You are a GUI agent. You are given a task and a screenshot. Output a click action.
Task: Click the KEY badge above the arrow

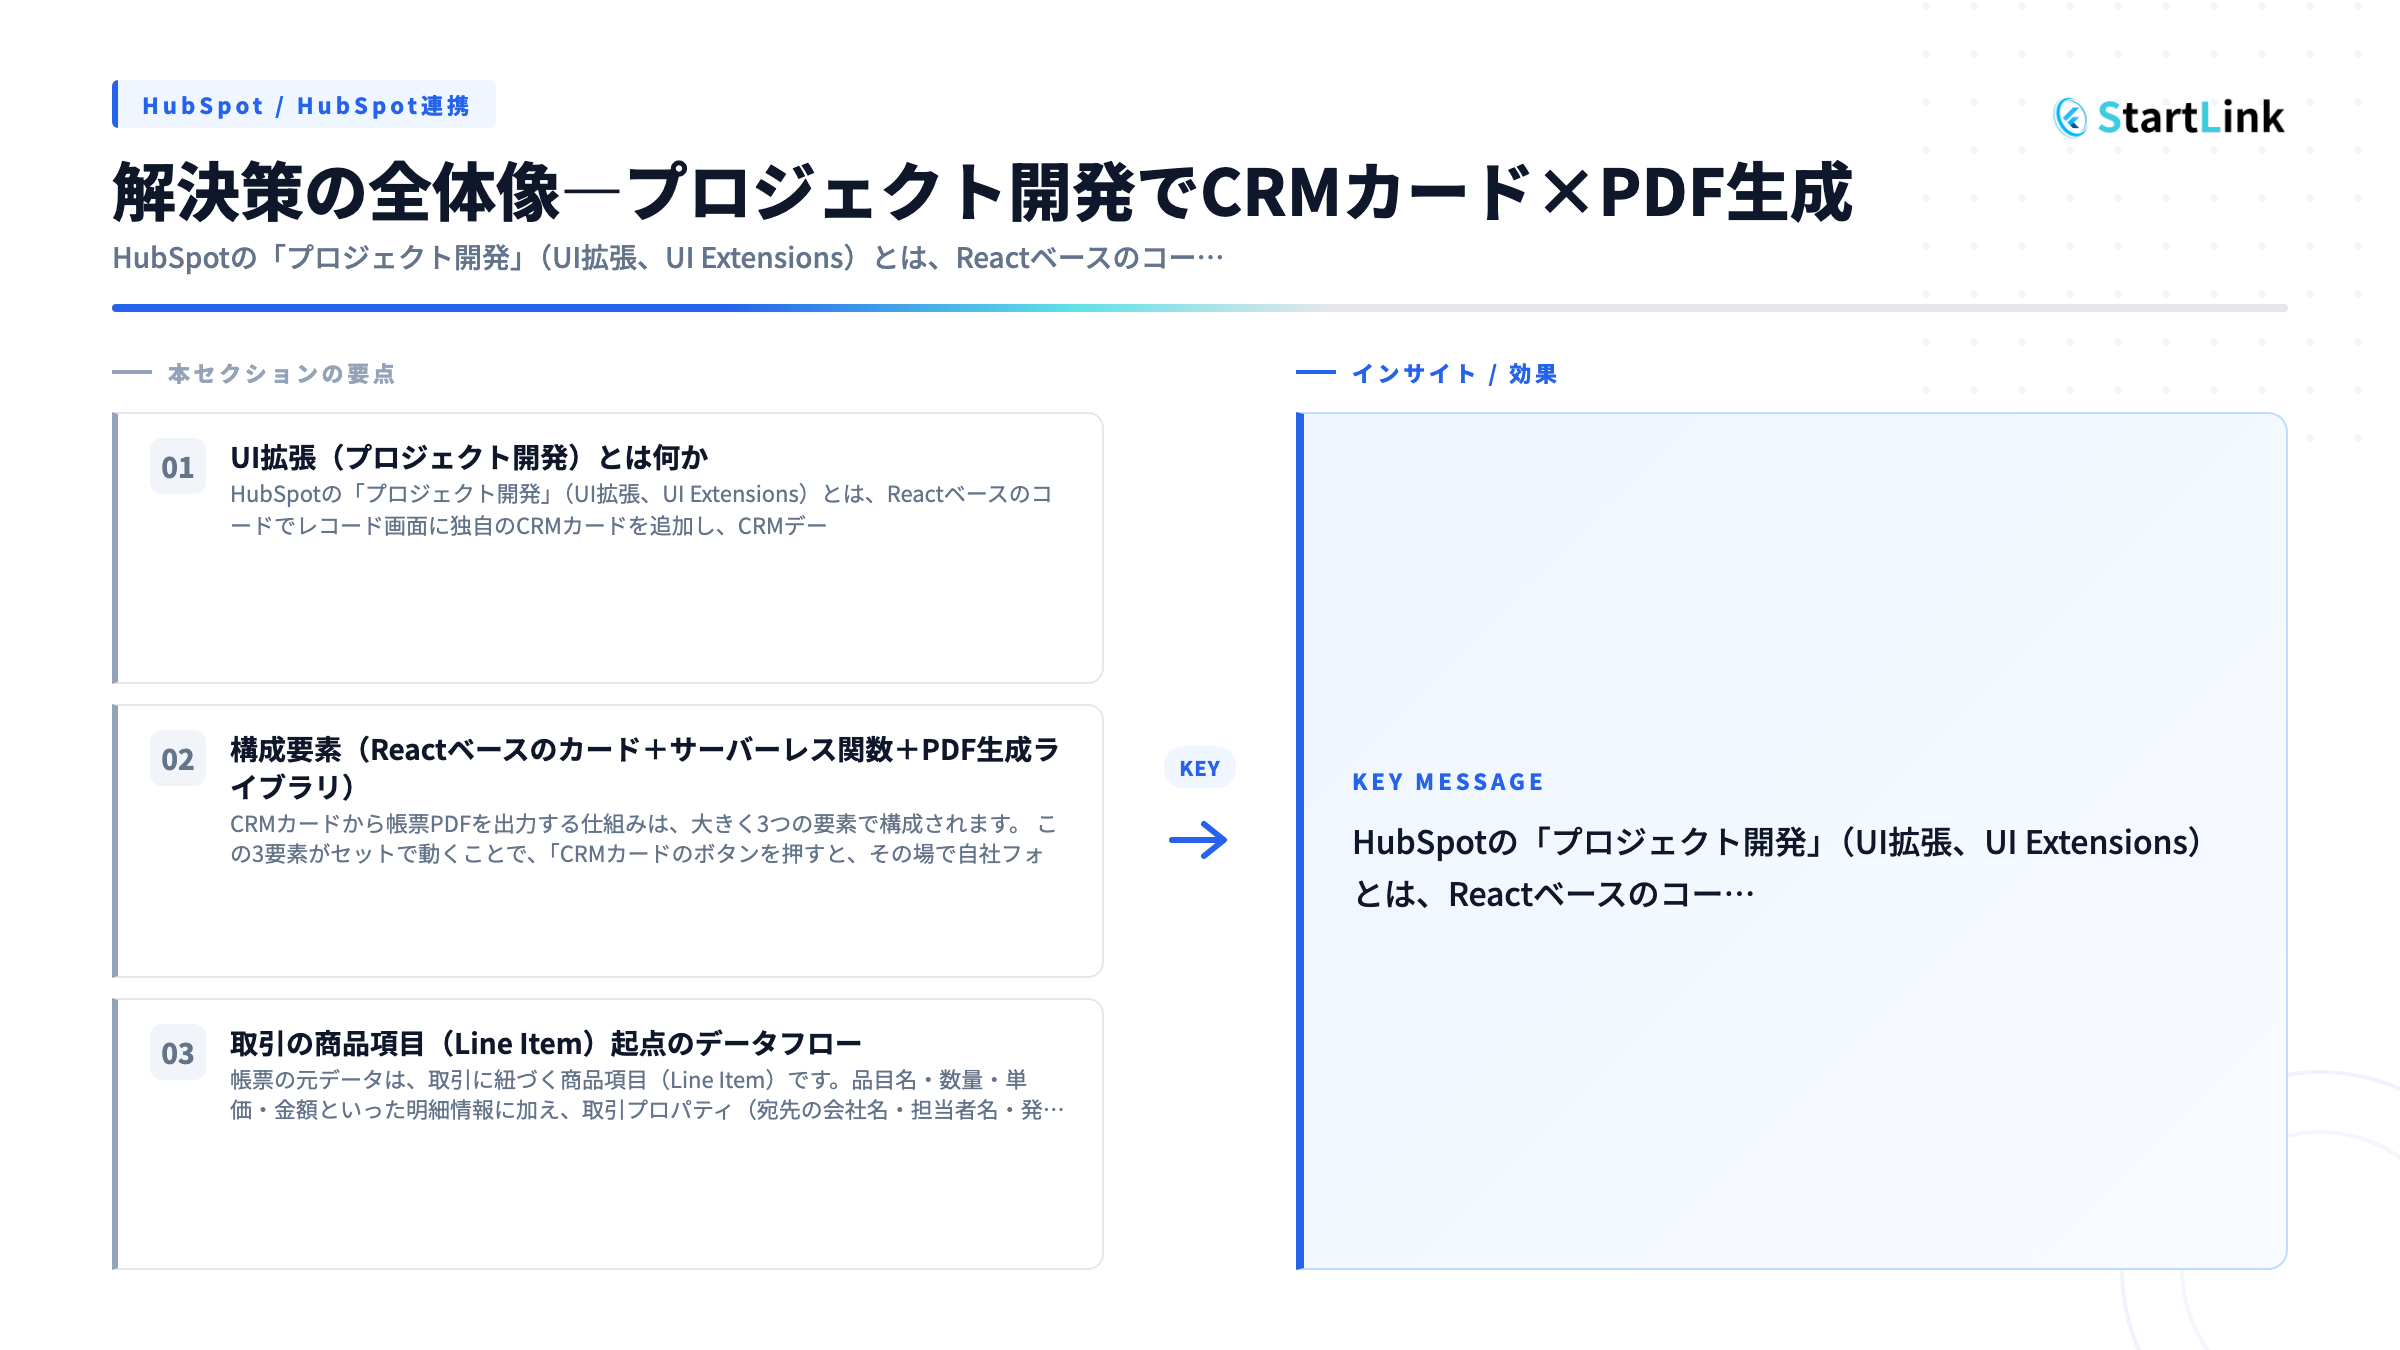tap(1200, 768)
